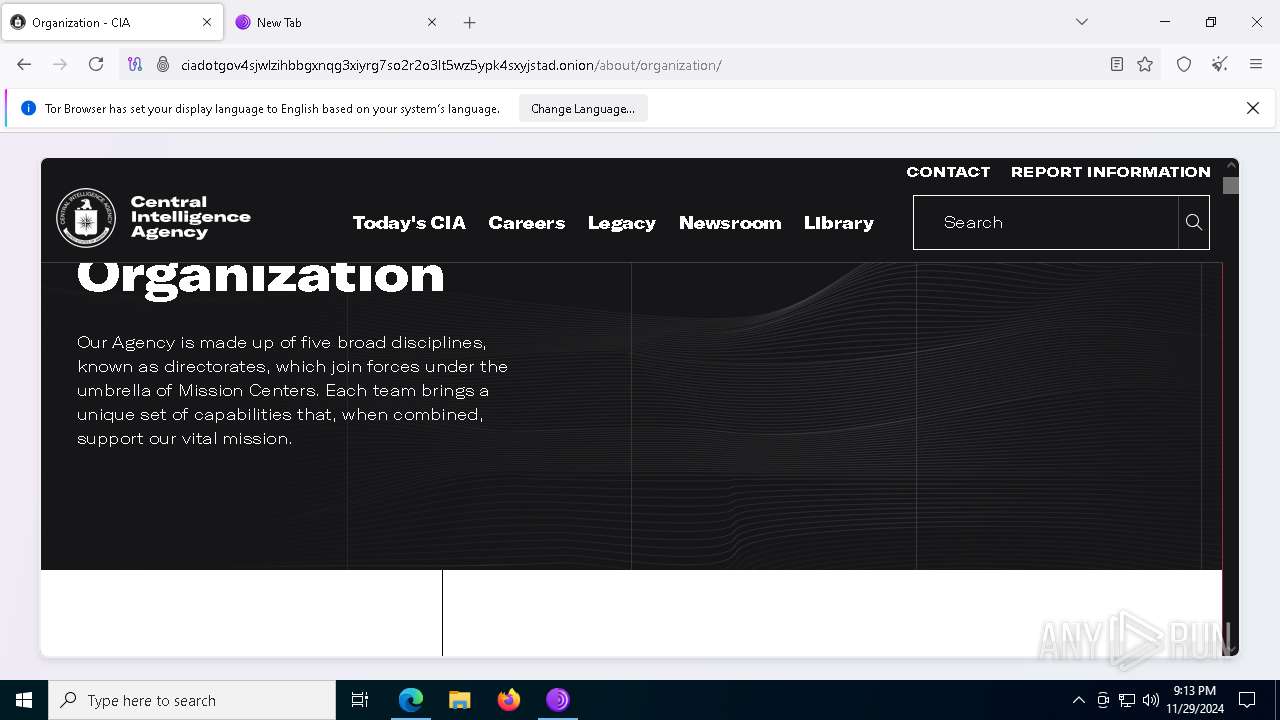The height and width of the screenshot is (720, 1280).
Task: Select the Organization - CIA tab
Action: [x=112, y=22]
